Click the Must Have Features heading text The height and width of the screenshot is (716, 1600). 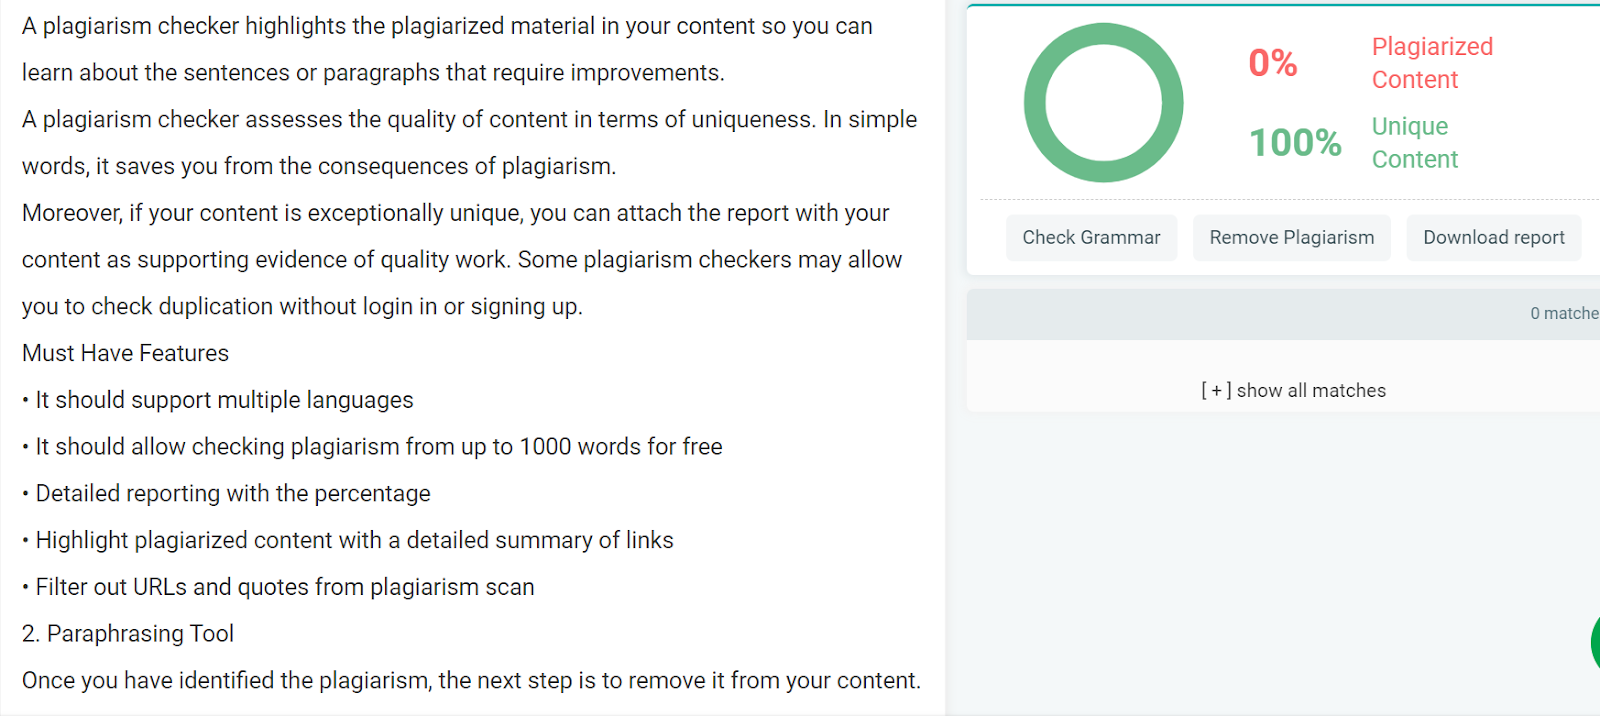tap(126, 353)
